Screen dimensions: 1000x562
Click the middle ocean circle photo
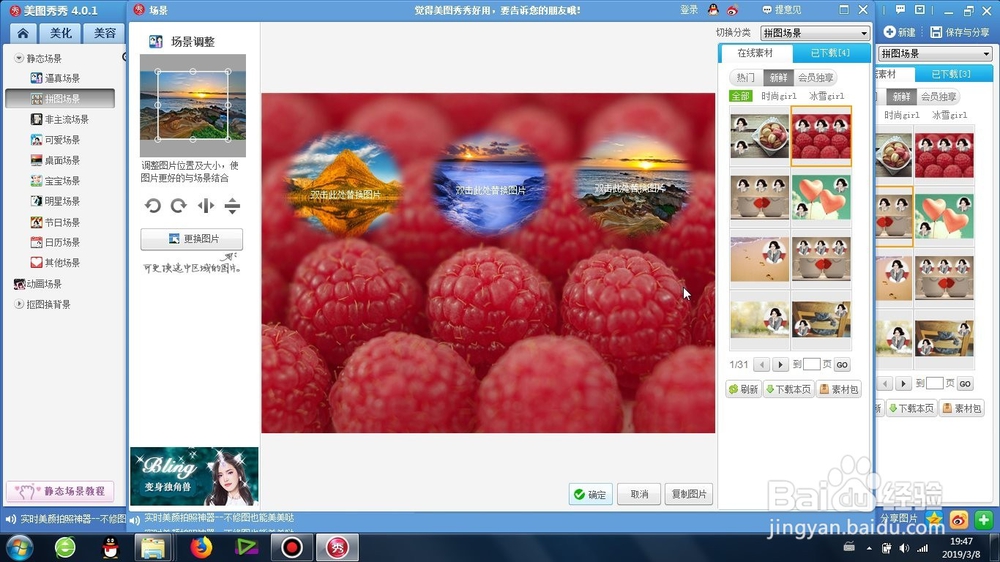tap(490, 184)
